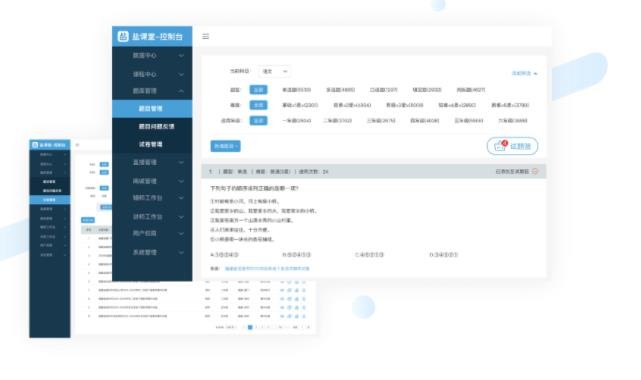641x380 pixels.
Task: Click the hamburger menu icon in header
Action: coord(206,36)
